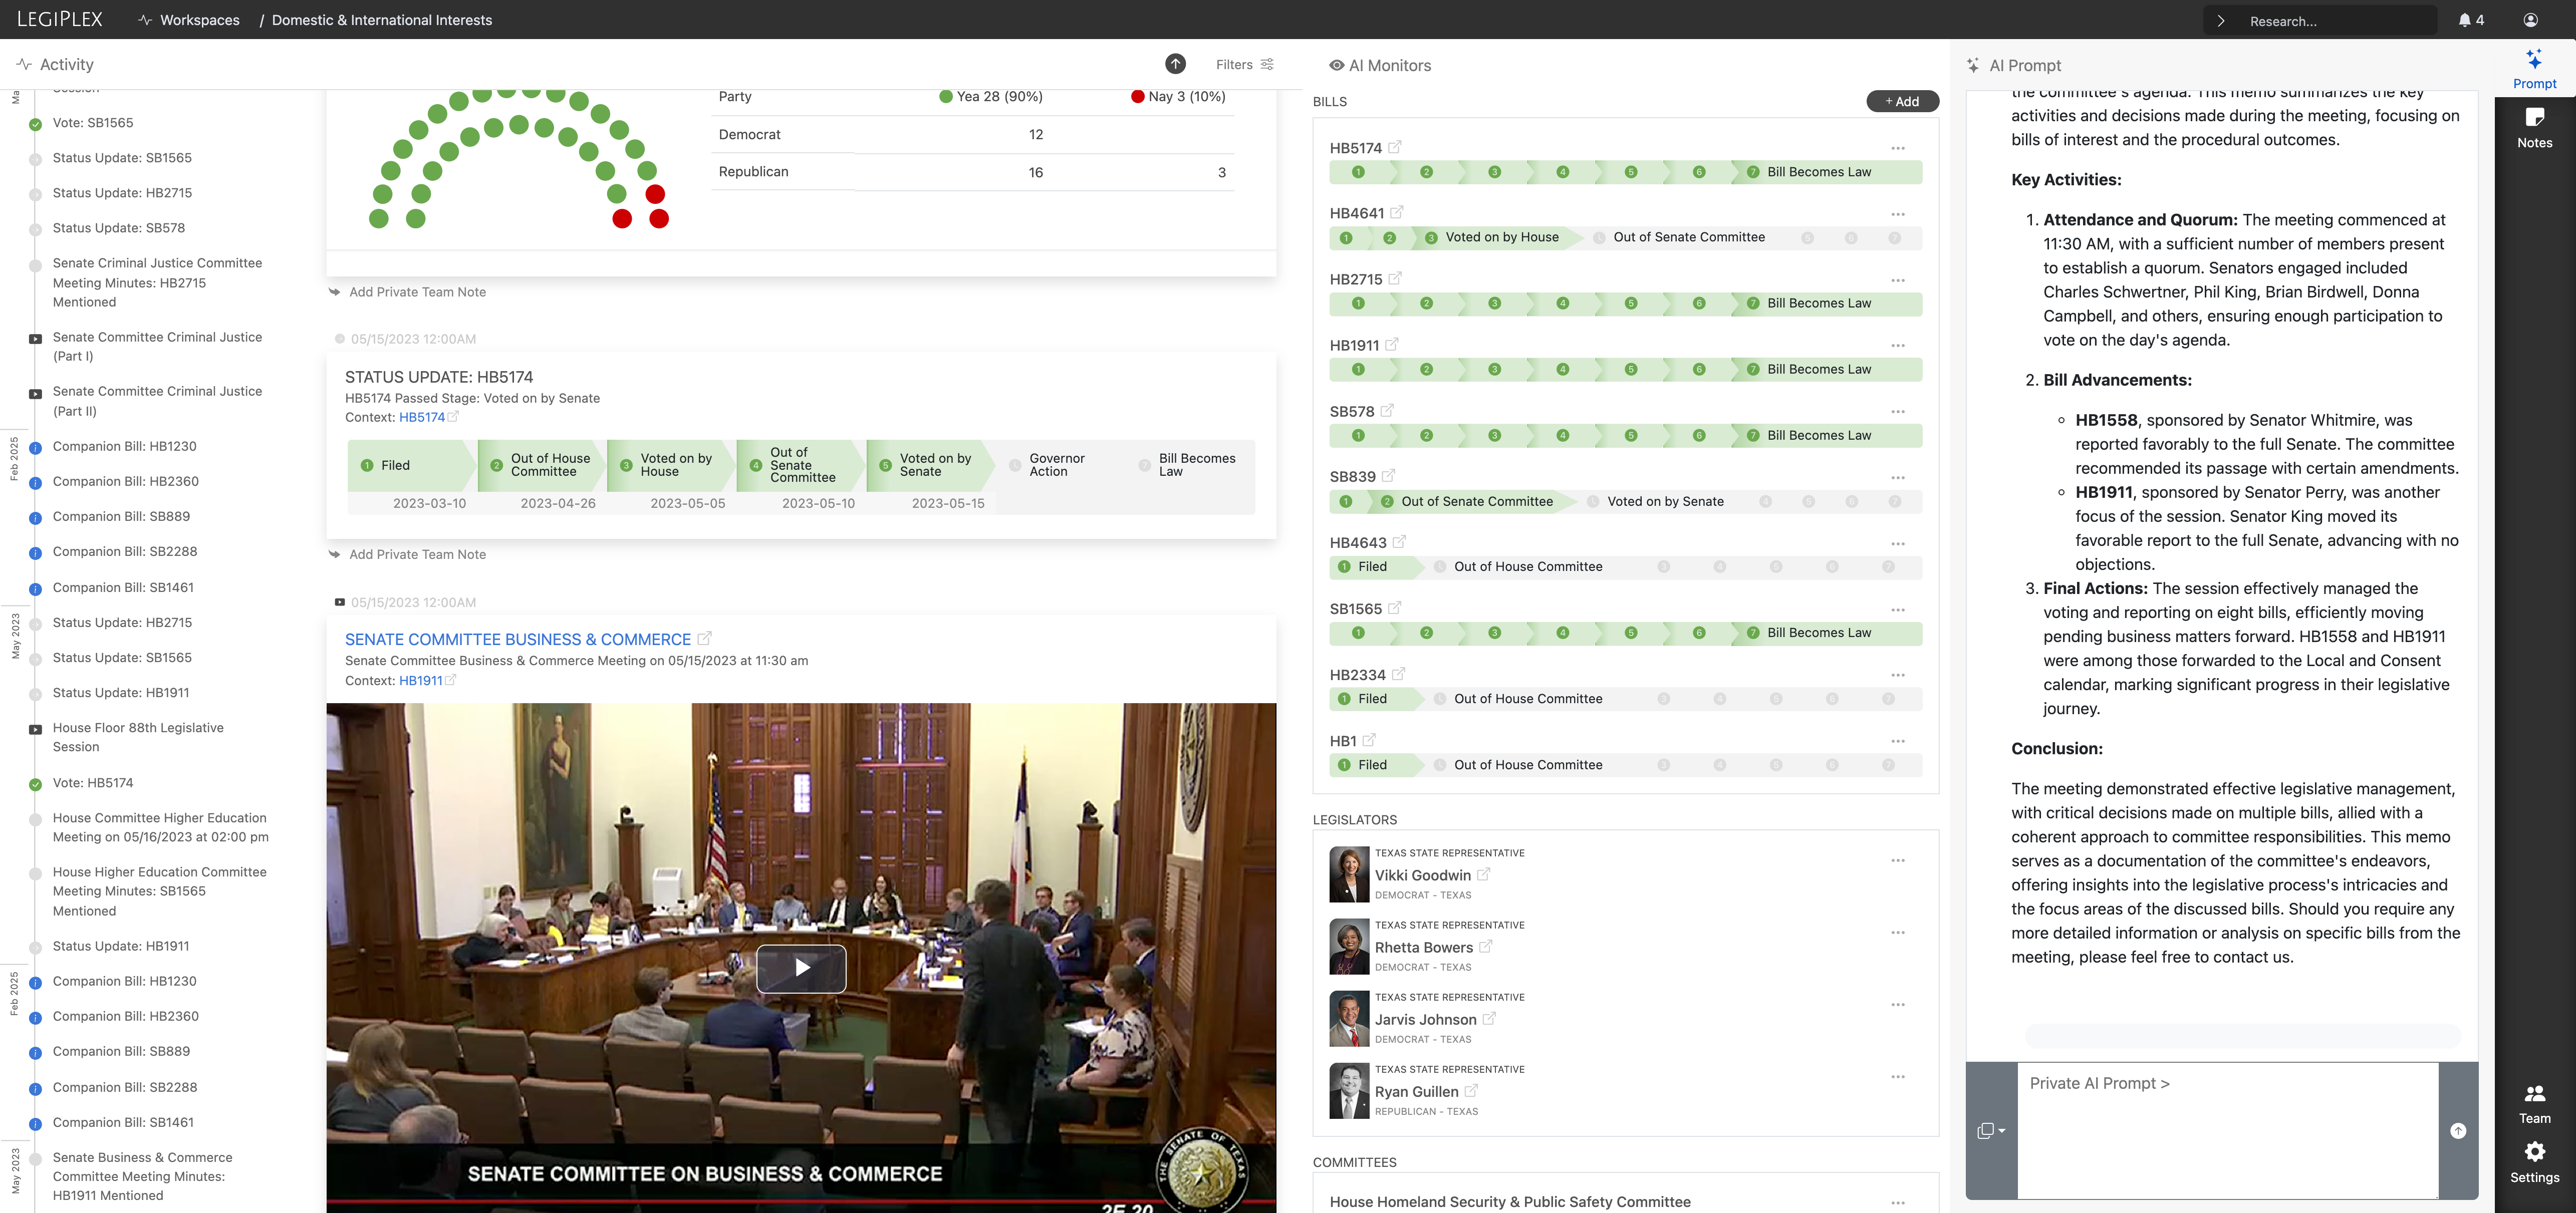The width and height of the screenshot is (2576, 1213).
Task: Open more options for HB1 monitor
Action: pyautogui.click(x=1897, y=741)
